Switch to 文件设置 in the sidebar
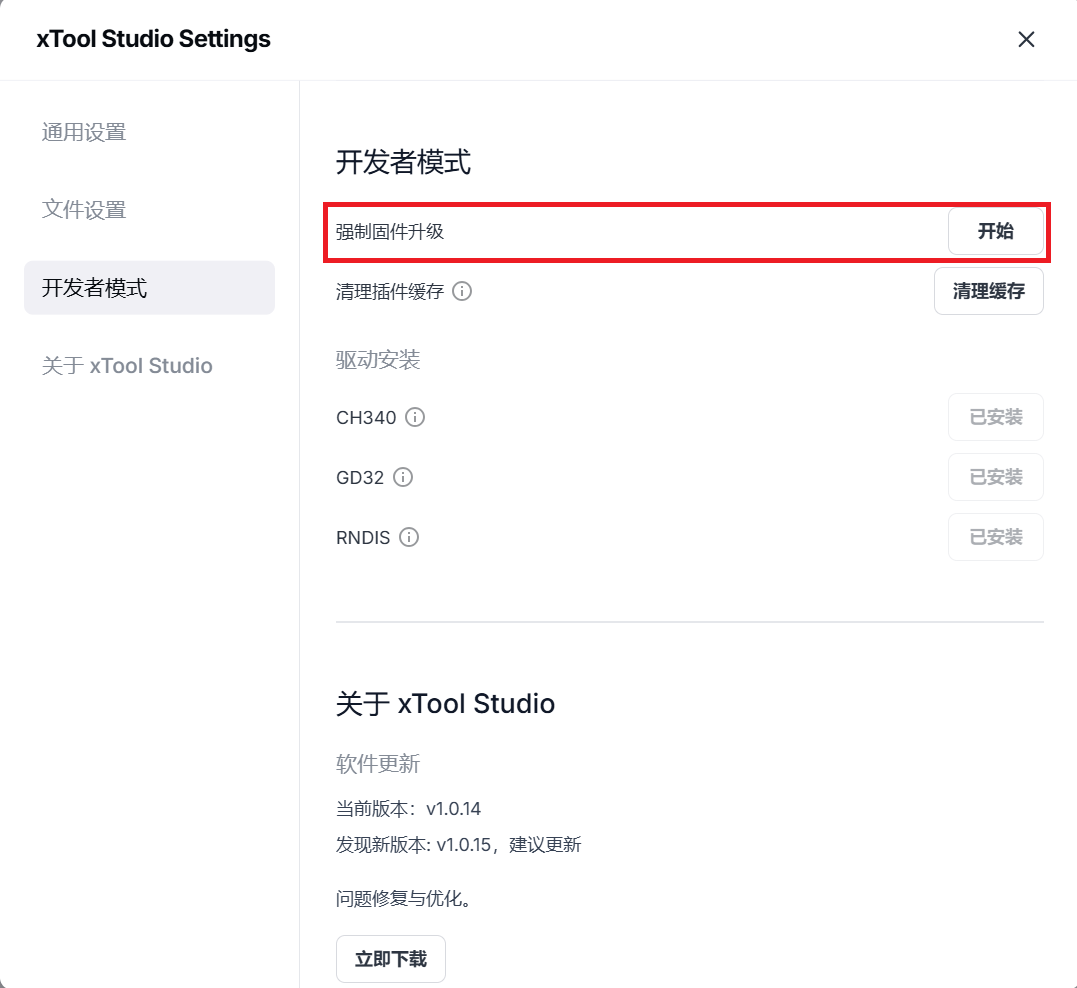 (84, 210)
